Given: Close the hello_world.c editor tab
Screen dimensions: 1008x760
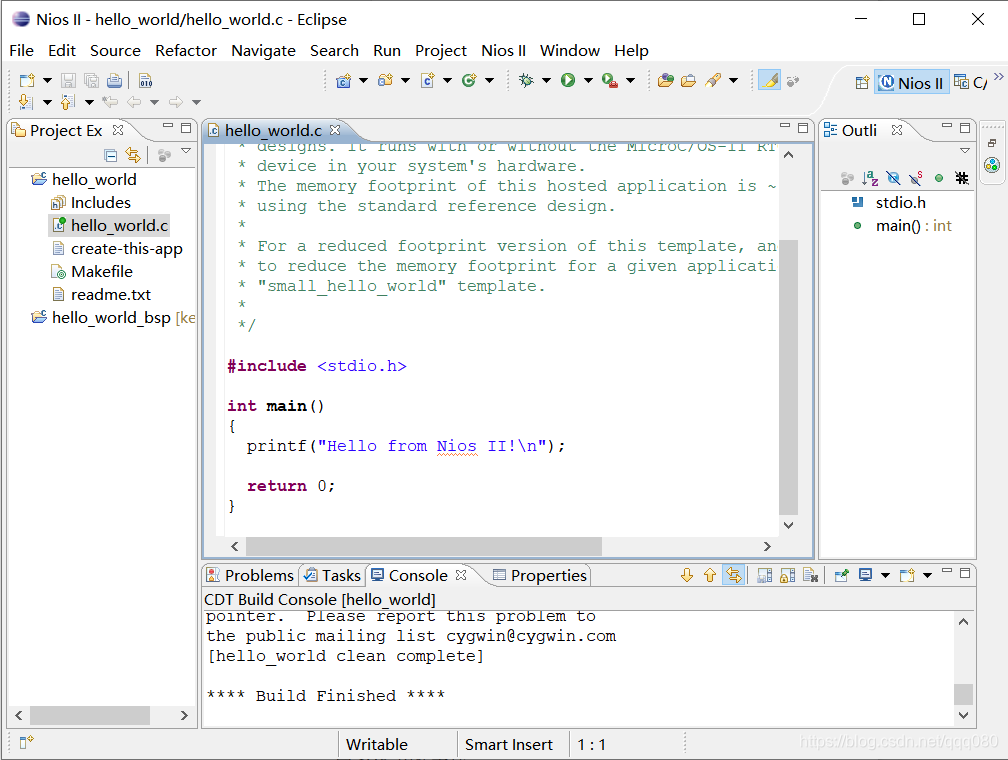Looking at the screenshot, I should 335,130.
